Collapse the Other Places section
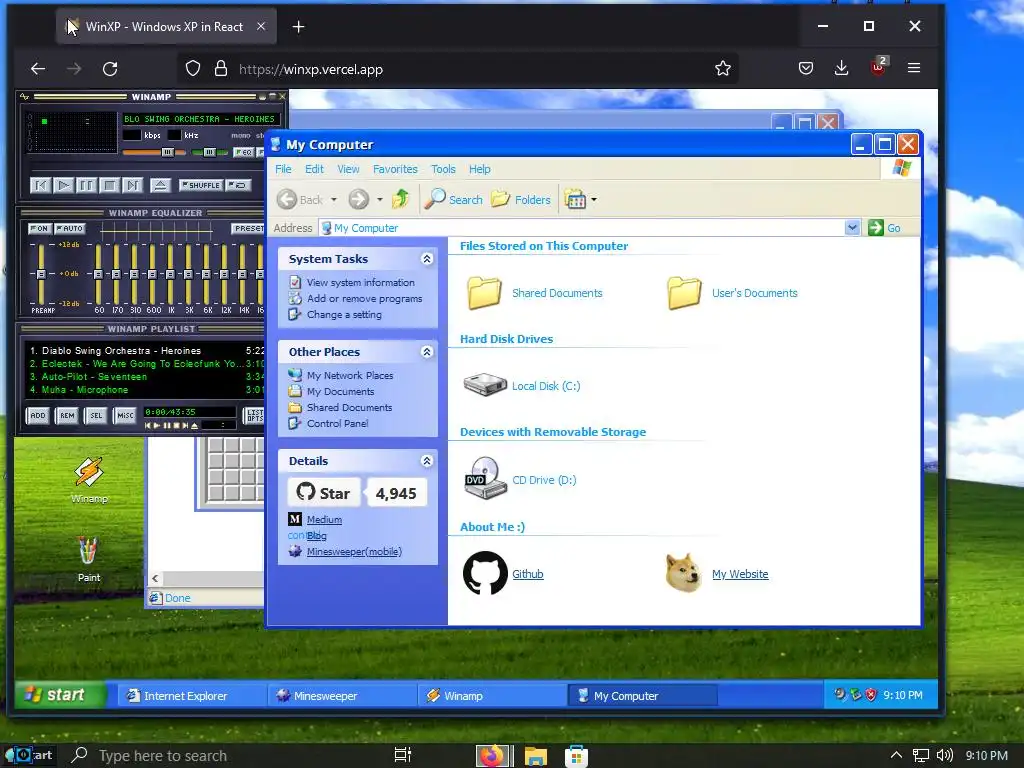The height and width of the screenshot is (768, 1024). (427, 351)
